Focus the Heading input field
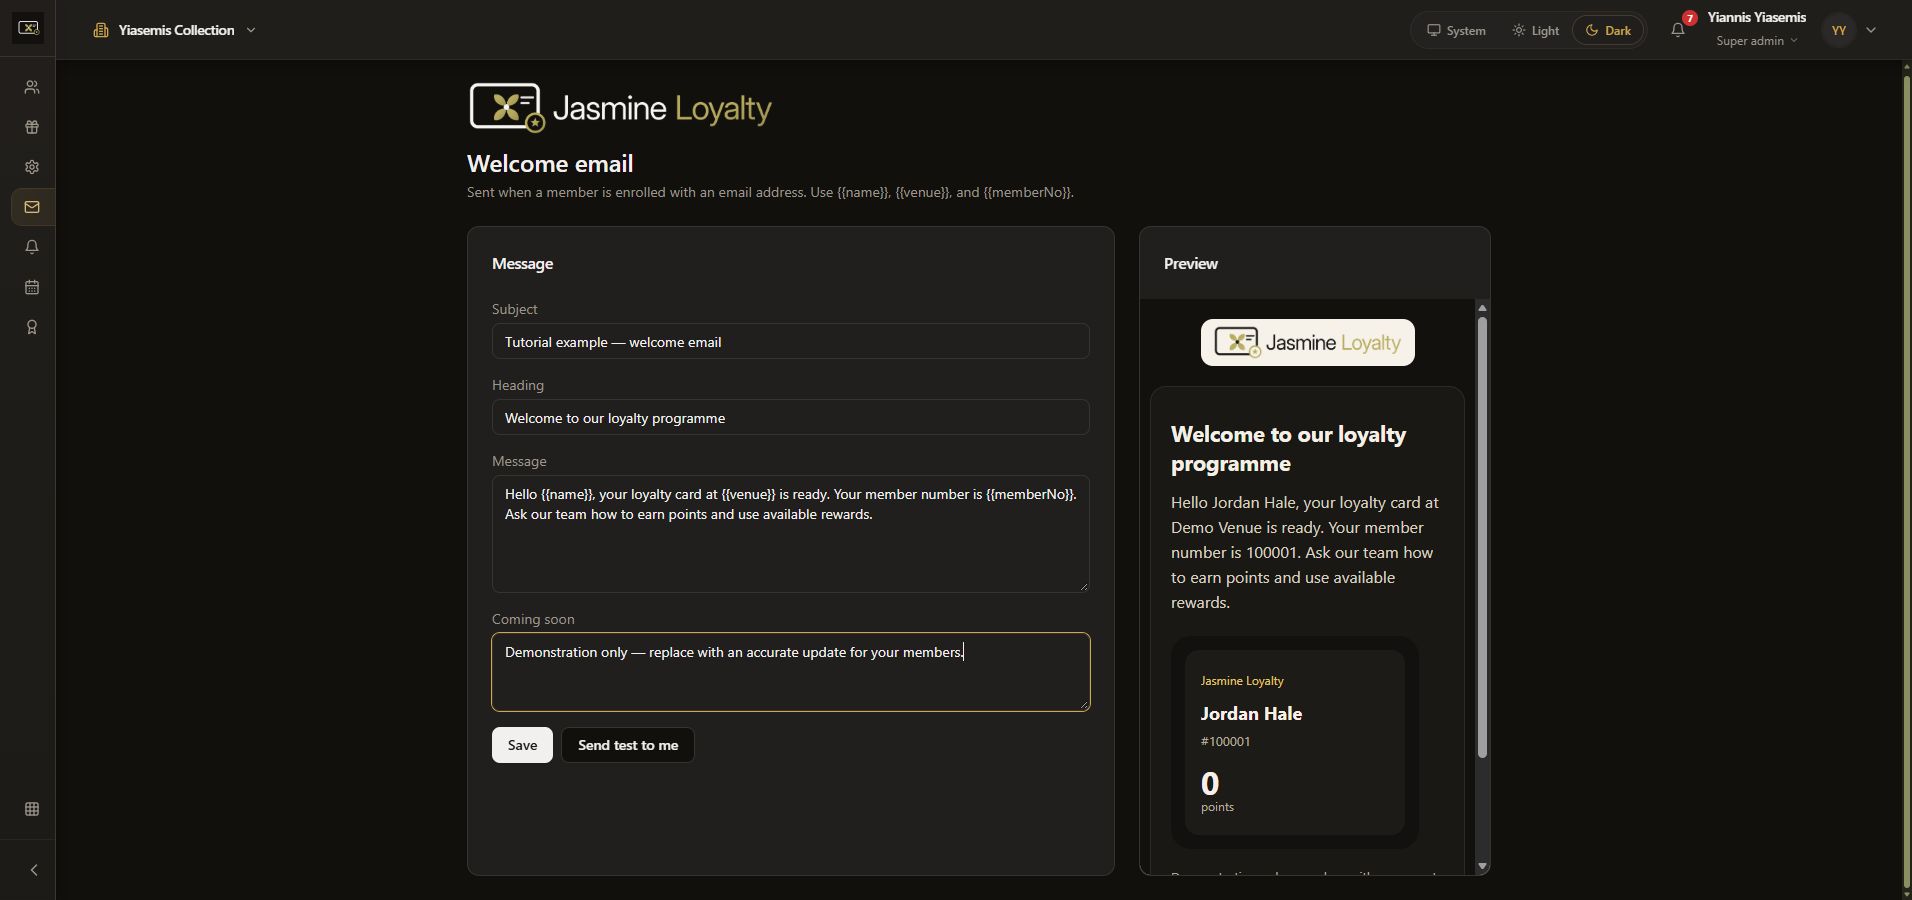Viewport: 1912px width, 900px height. [790, 417]
